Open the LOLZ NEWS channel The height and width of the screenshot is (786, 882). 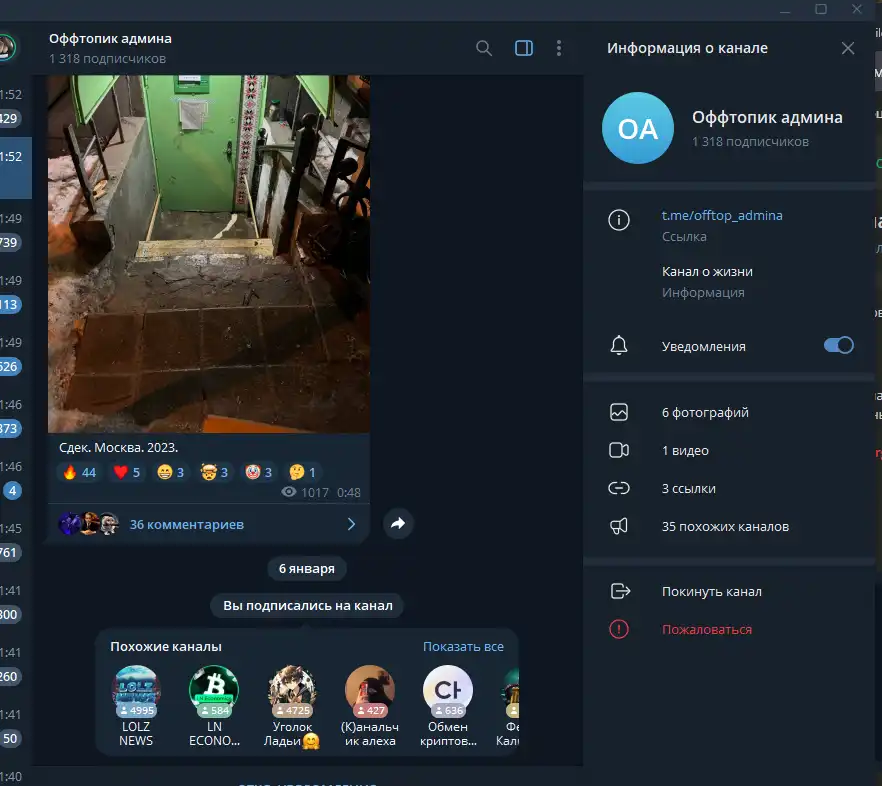[x=136, y=706]
